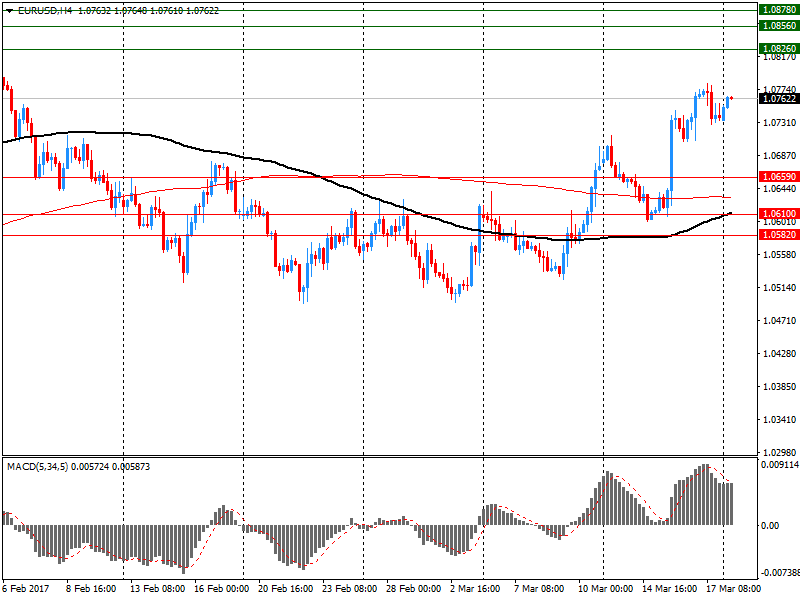Click the 1.04710 price axis value
800x600 pixels.
(780, 320)
